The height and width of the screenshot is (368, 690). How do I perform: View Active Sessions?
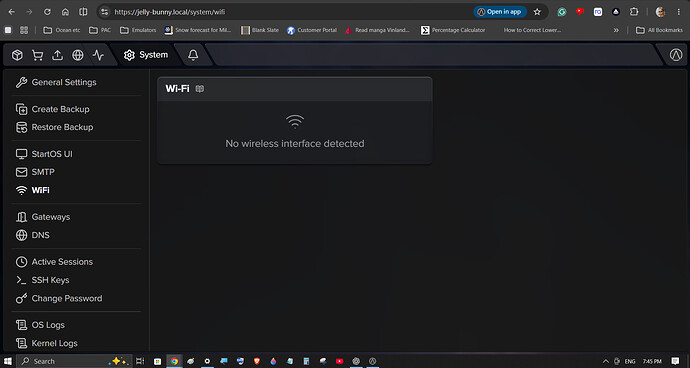click(x=54, y=262)
